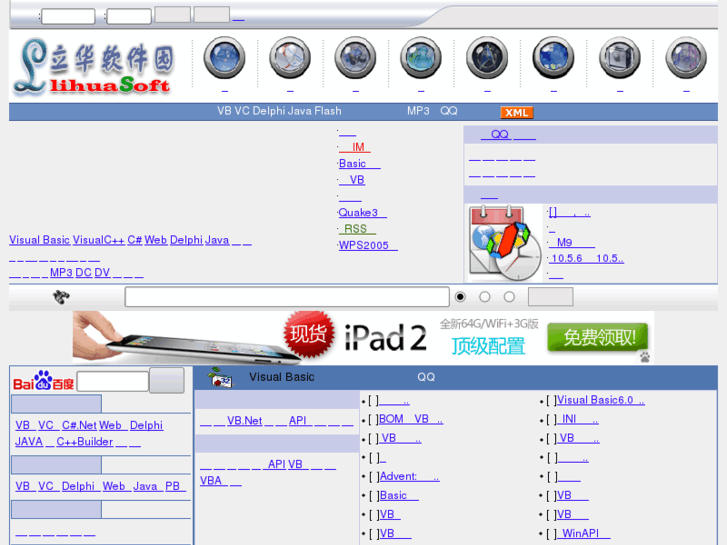The width and height of the screenshot is (727, 545).
Task: Open the C# category link
Action: (x=134, y=240)
